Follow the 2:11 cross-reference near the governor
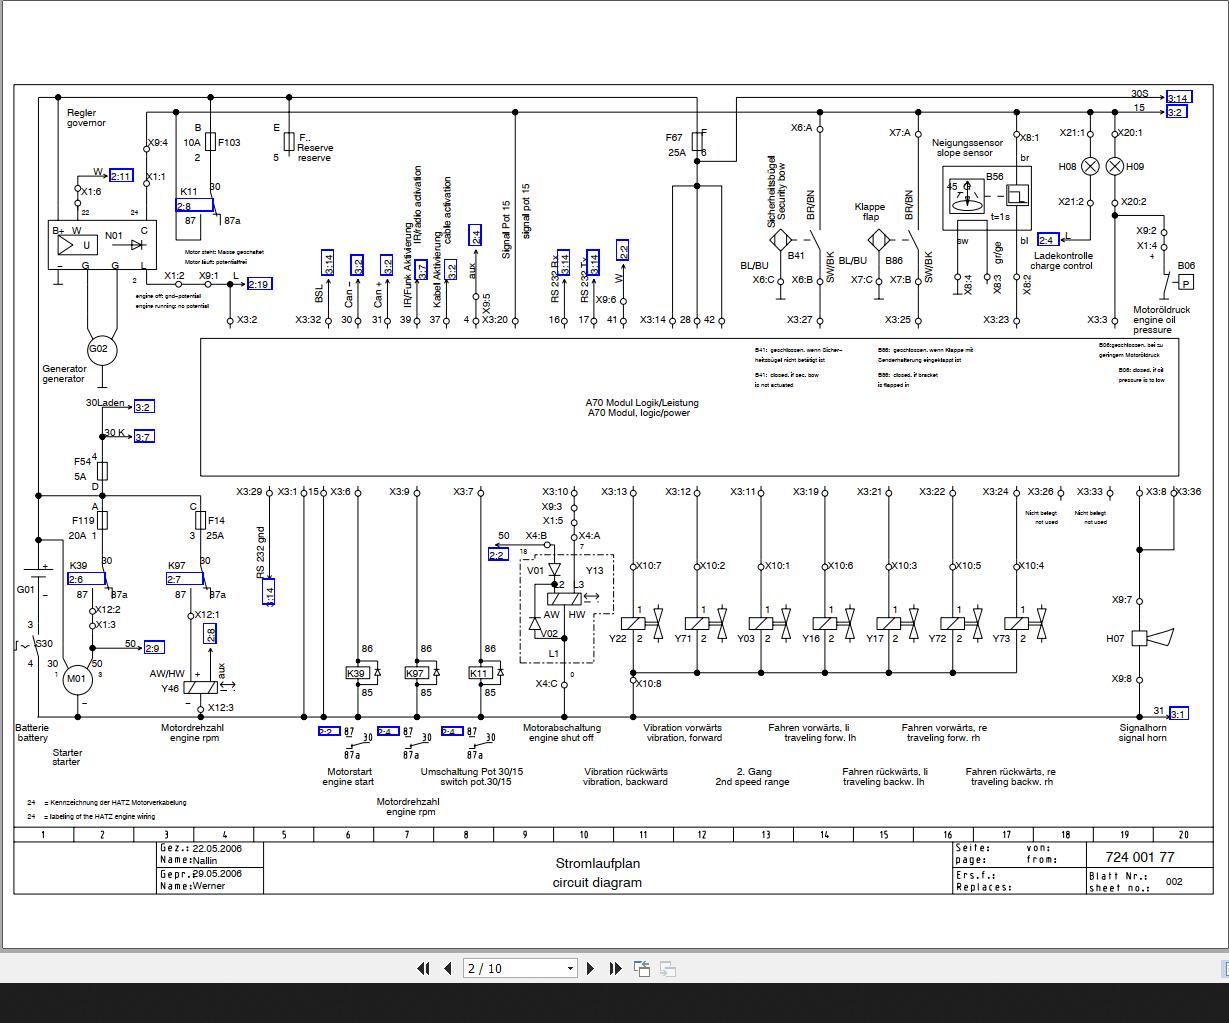 (x=120, y=176)
